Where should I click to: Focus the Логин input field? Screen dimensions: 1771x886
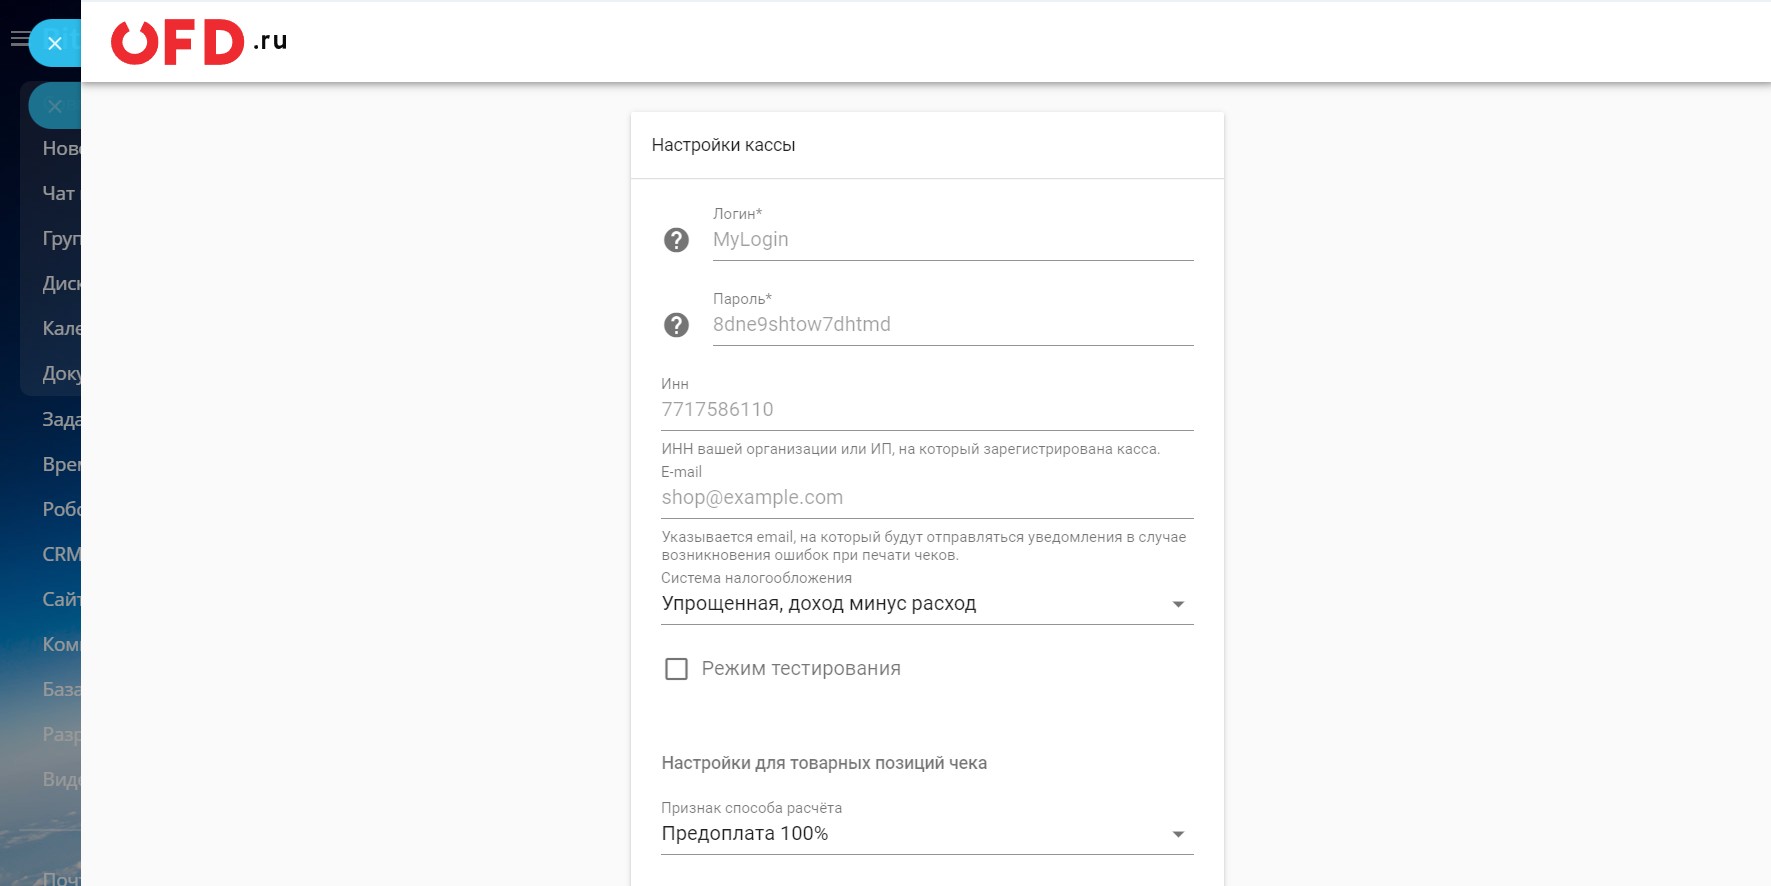pyautogui.click(x=952, y=240)
